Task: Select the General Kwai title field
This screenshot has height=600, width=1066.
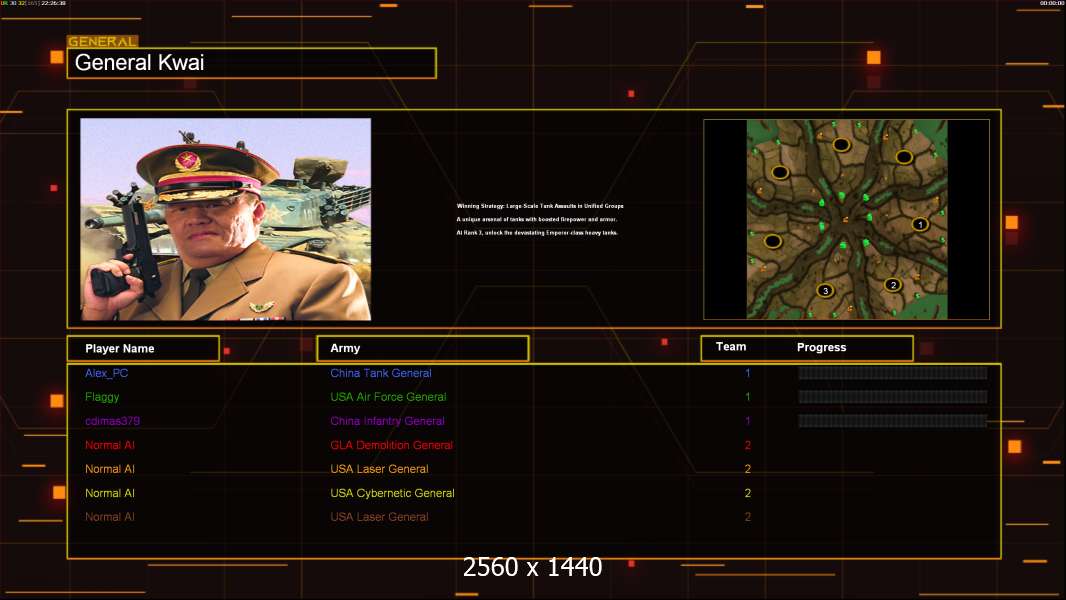Action: pyautogui.click(x=251, y=63)
